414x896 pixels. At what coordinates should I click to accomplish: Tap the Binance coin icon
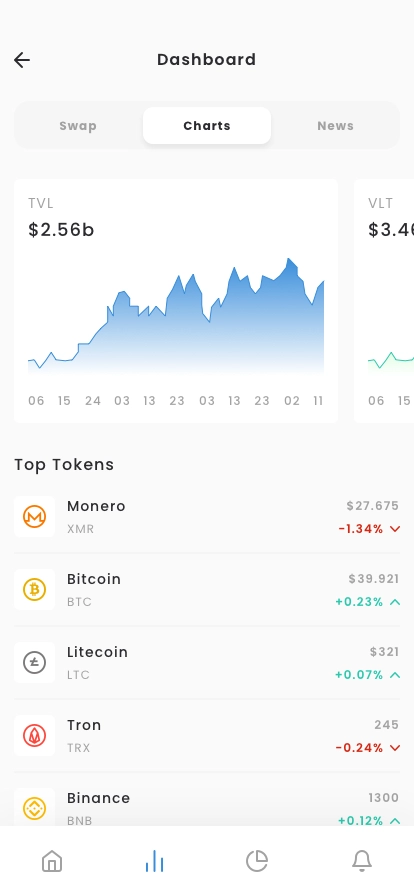pyautogui.click(x=34, y=807)
